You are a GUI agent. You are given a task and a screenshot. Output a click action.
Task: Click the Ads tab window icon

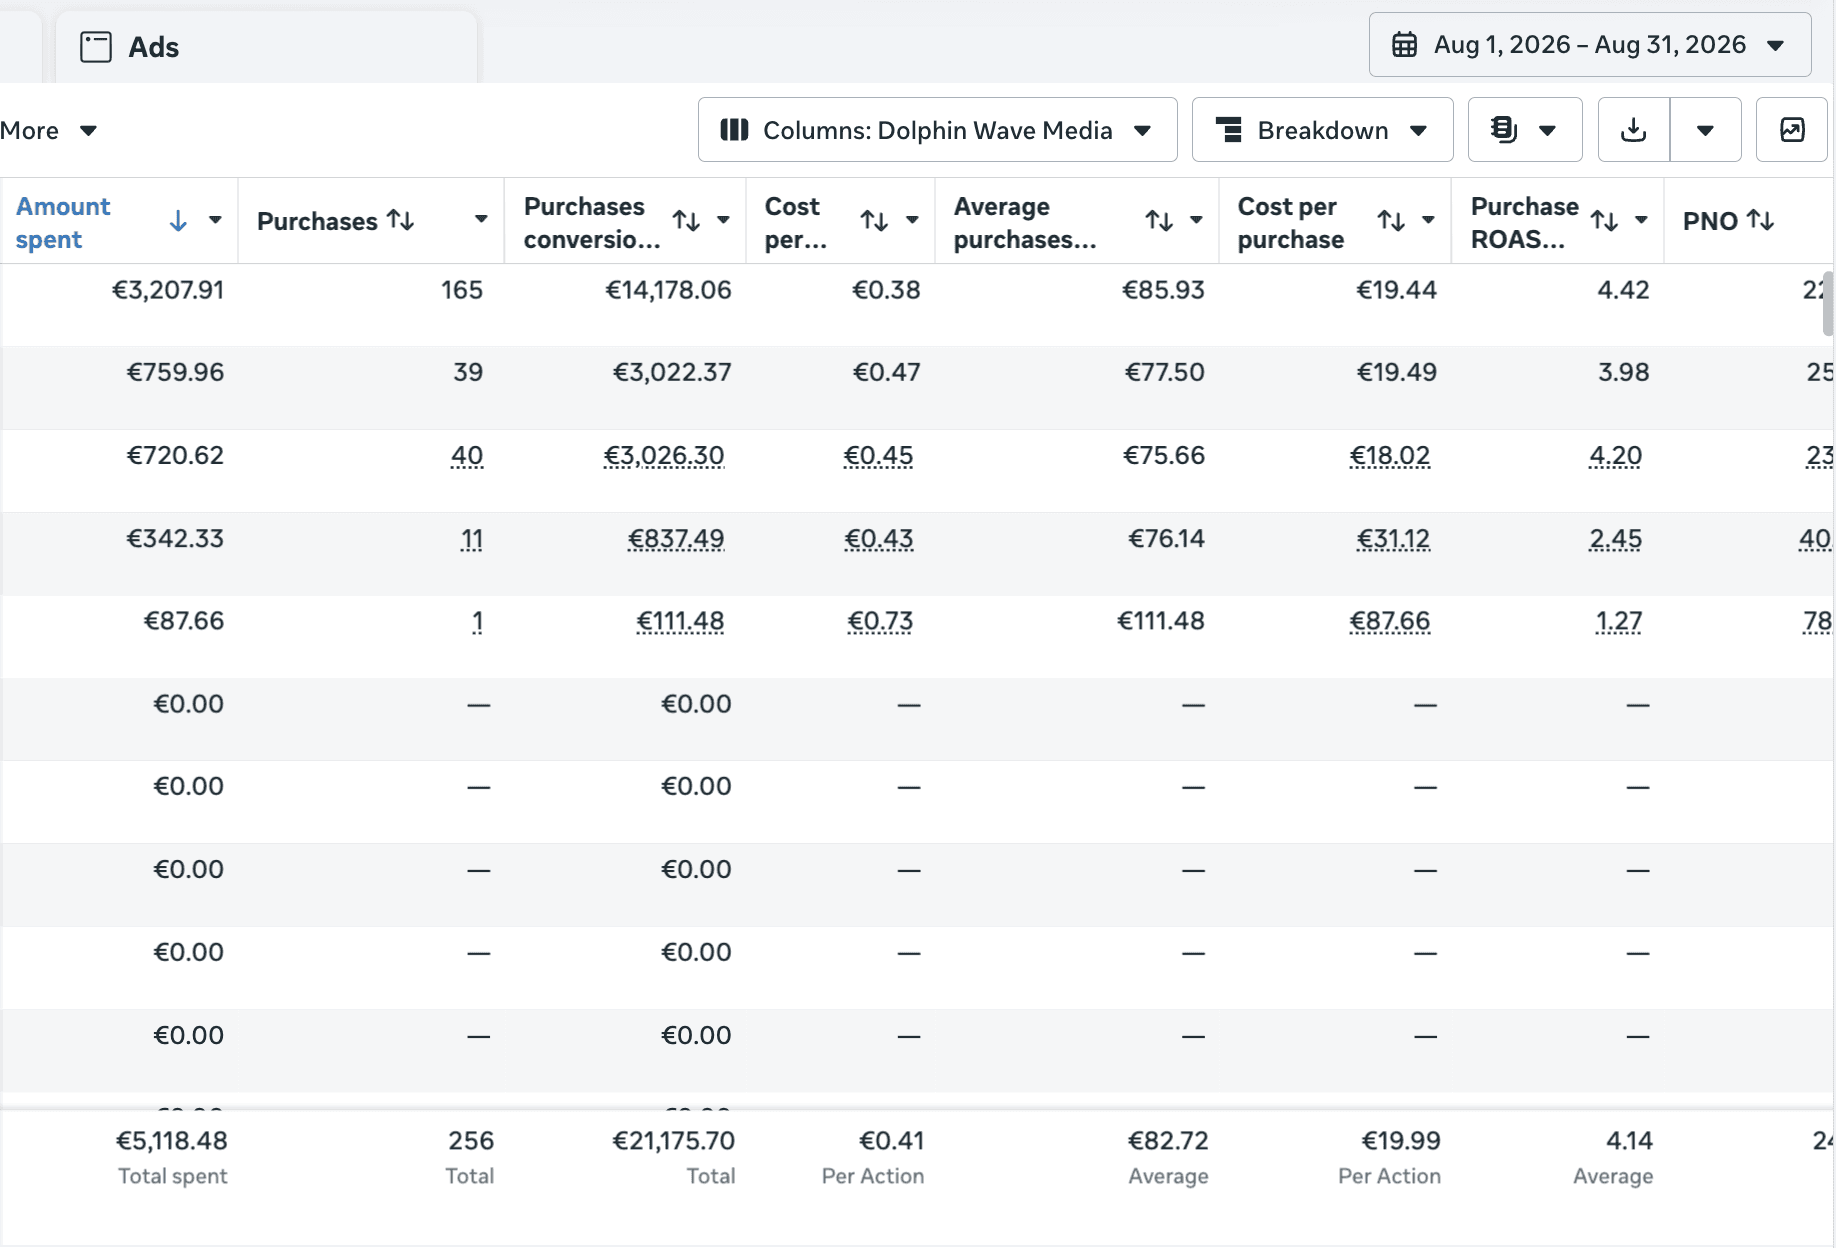[x=96, y=47]
